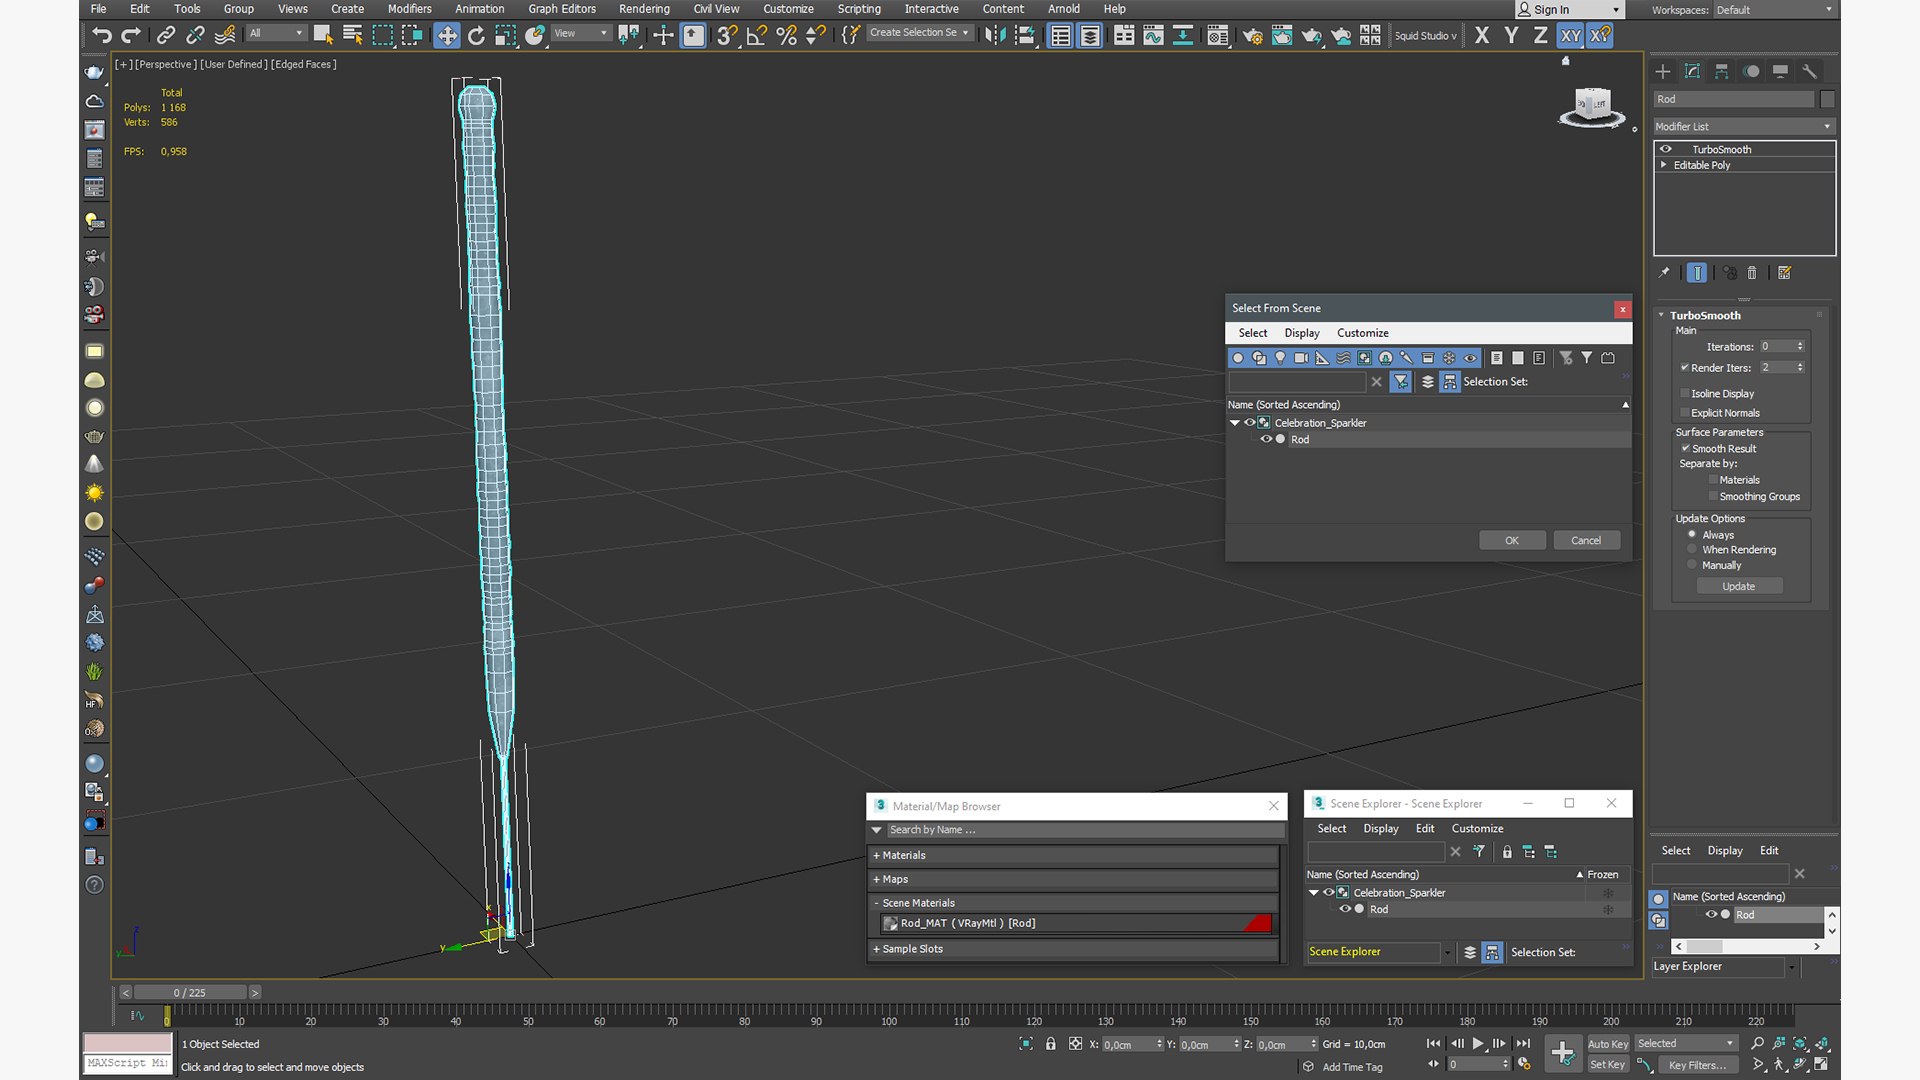Toggle selection lock padlock in status bar
Screen dimensions: 1920x1080
click(x=1050, y=1044)
